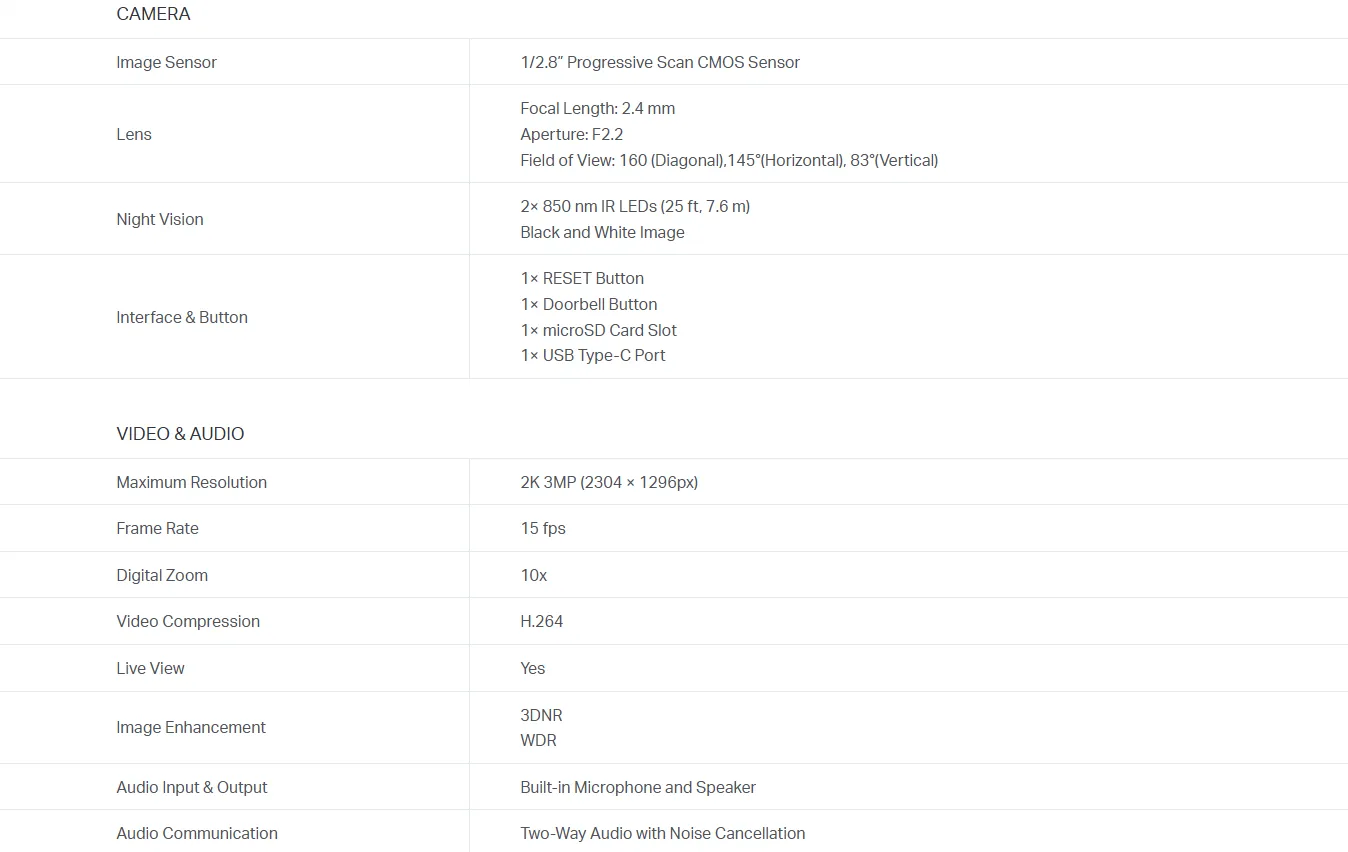
Task: Click the USB Type-C Port entry
Action: [593, 355]
